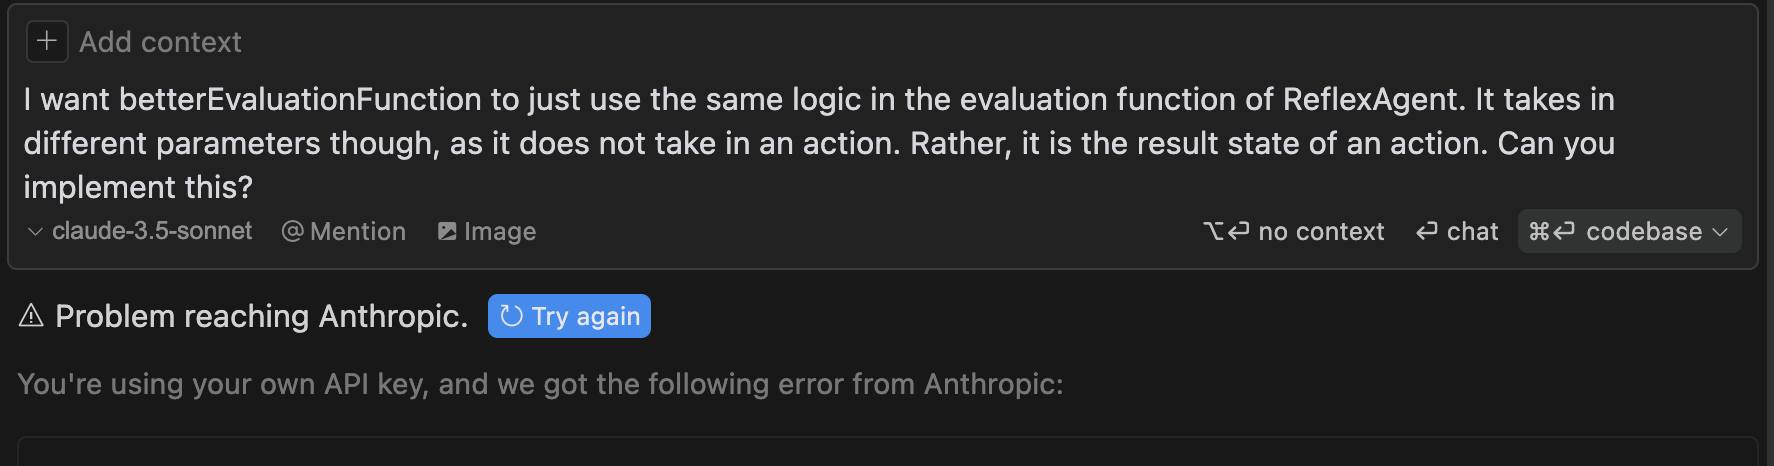Open the codebase dropdown chevron
Image resolution: width=1774 pixels, height=466 pixels.
[1721, 231]
